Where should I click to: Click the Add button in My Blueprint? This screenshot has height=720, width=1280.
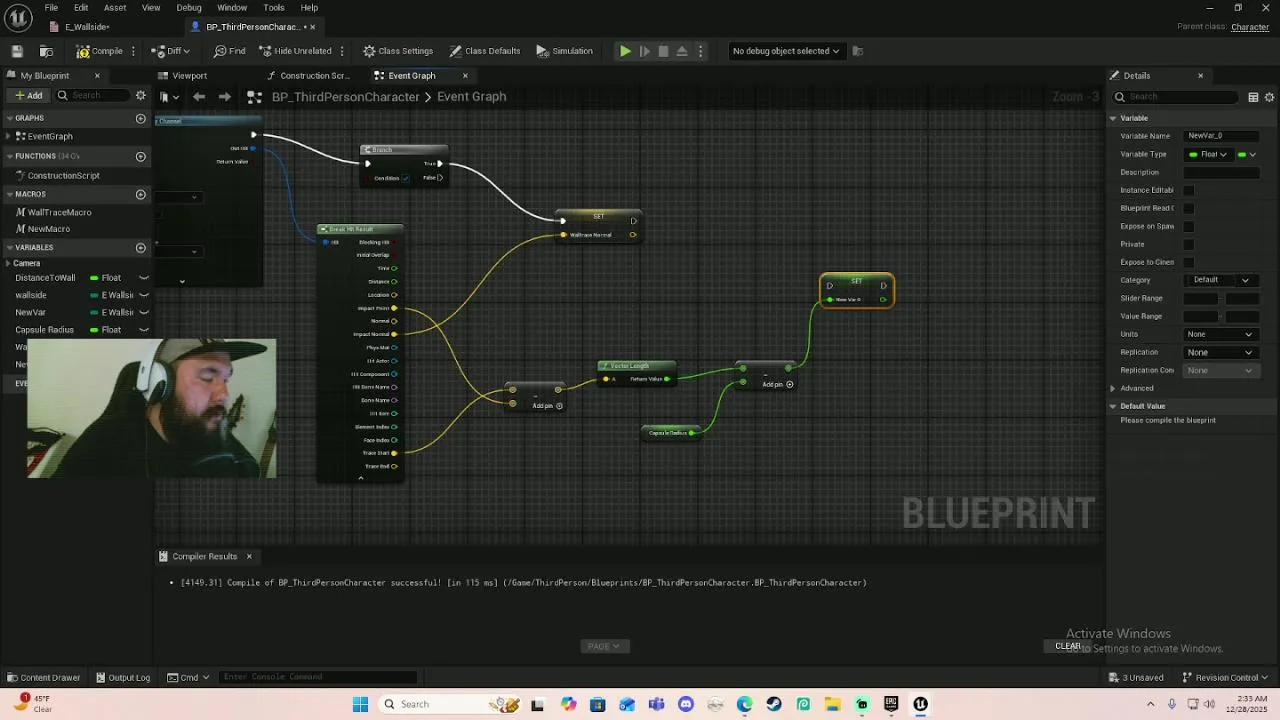tap(28, 96)
